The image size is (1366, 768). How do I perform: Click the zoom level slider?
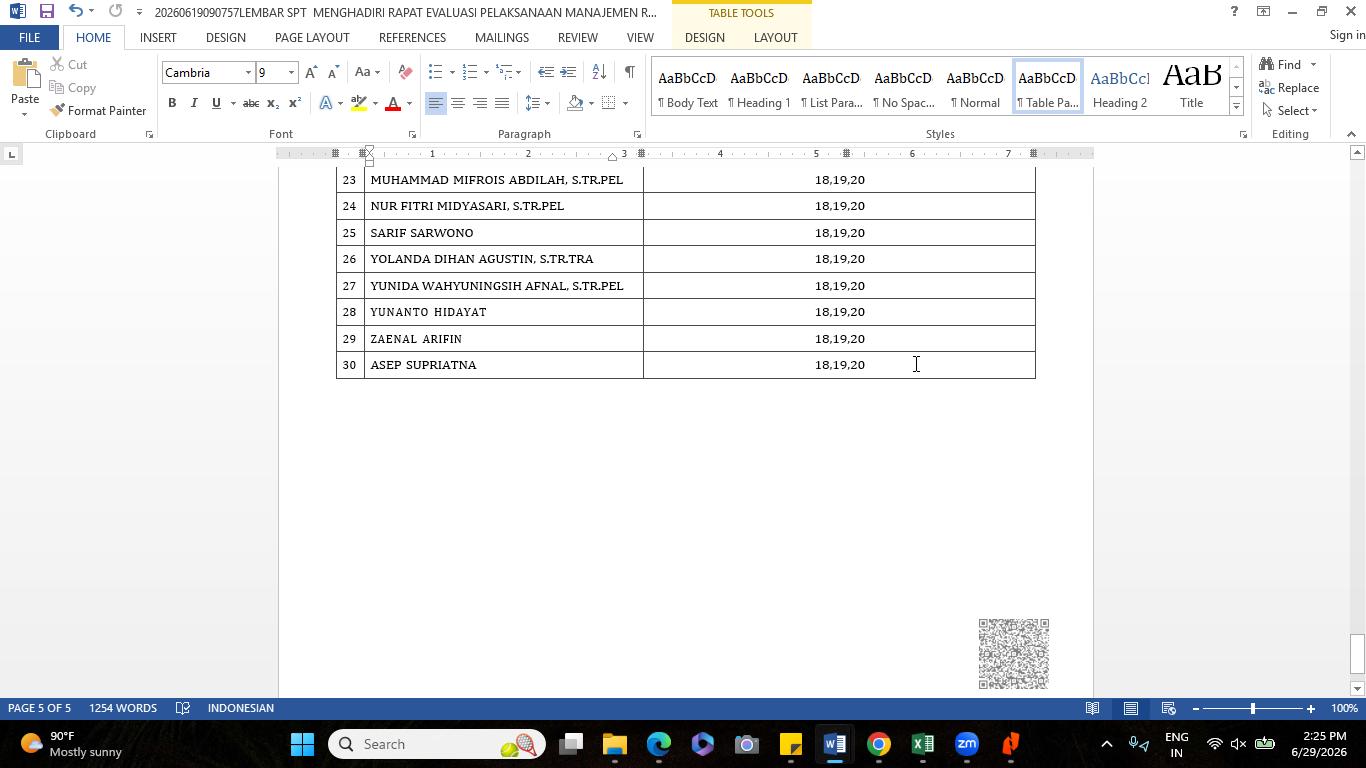click(1252, 708)
